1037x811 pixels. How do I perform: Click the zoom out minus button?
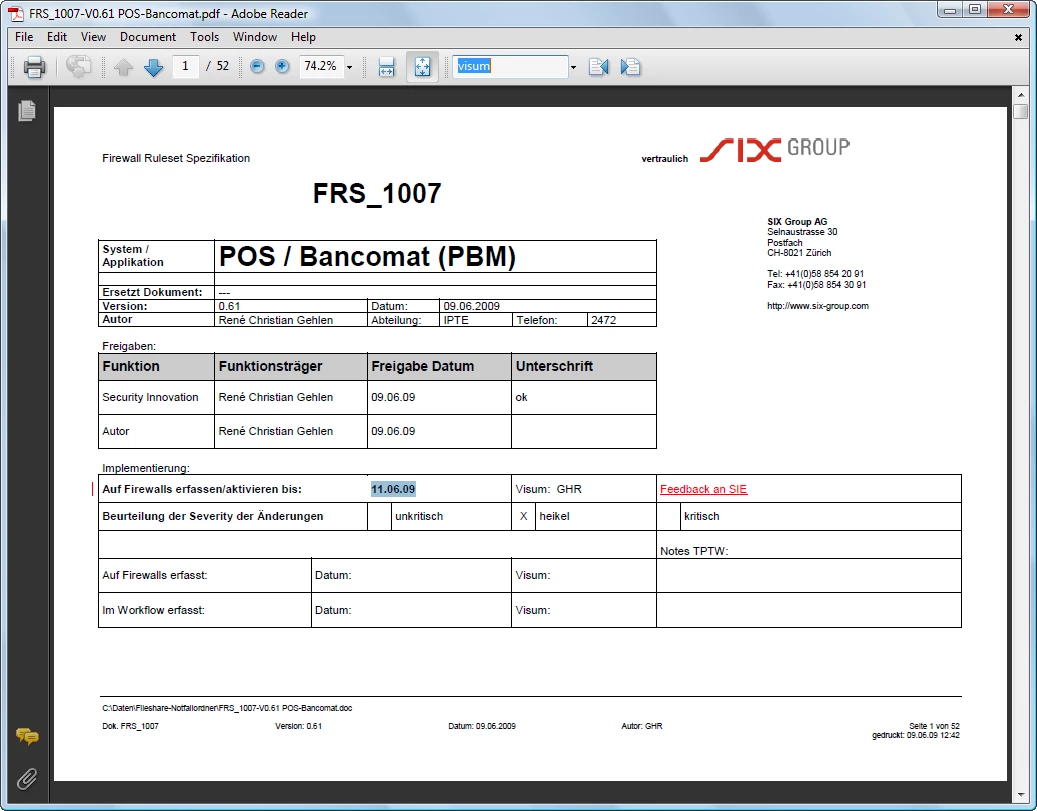257,66
